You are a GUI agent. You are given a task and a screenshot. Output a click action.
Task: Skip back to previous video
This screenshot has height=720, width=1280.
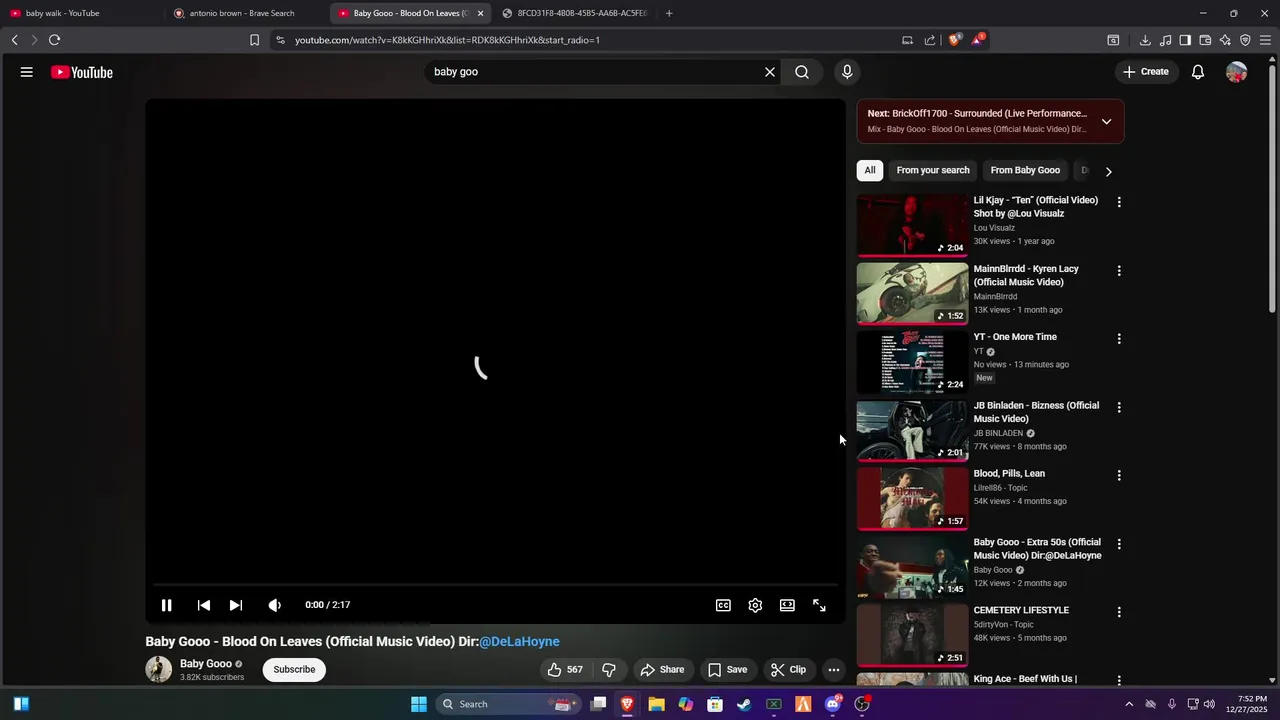pyautogui.click(x=204, y=605)
